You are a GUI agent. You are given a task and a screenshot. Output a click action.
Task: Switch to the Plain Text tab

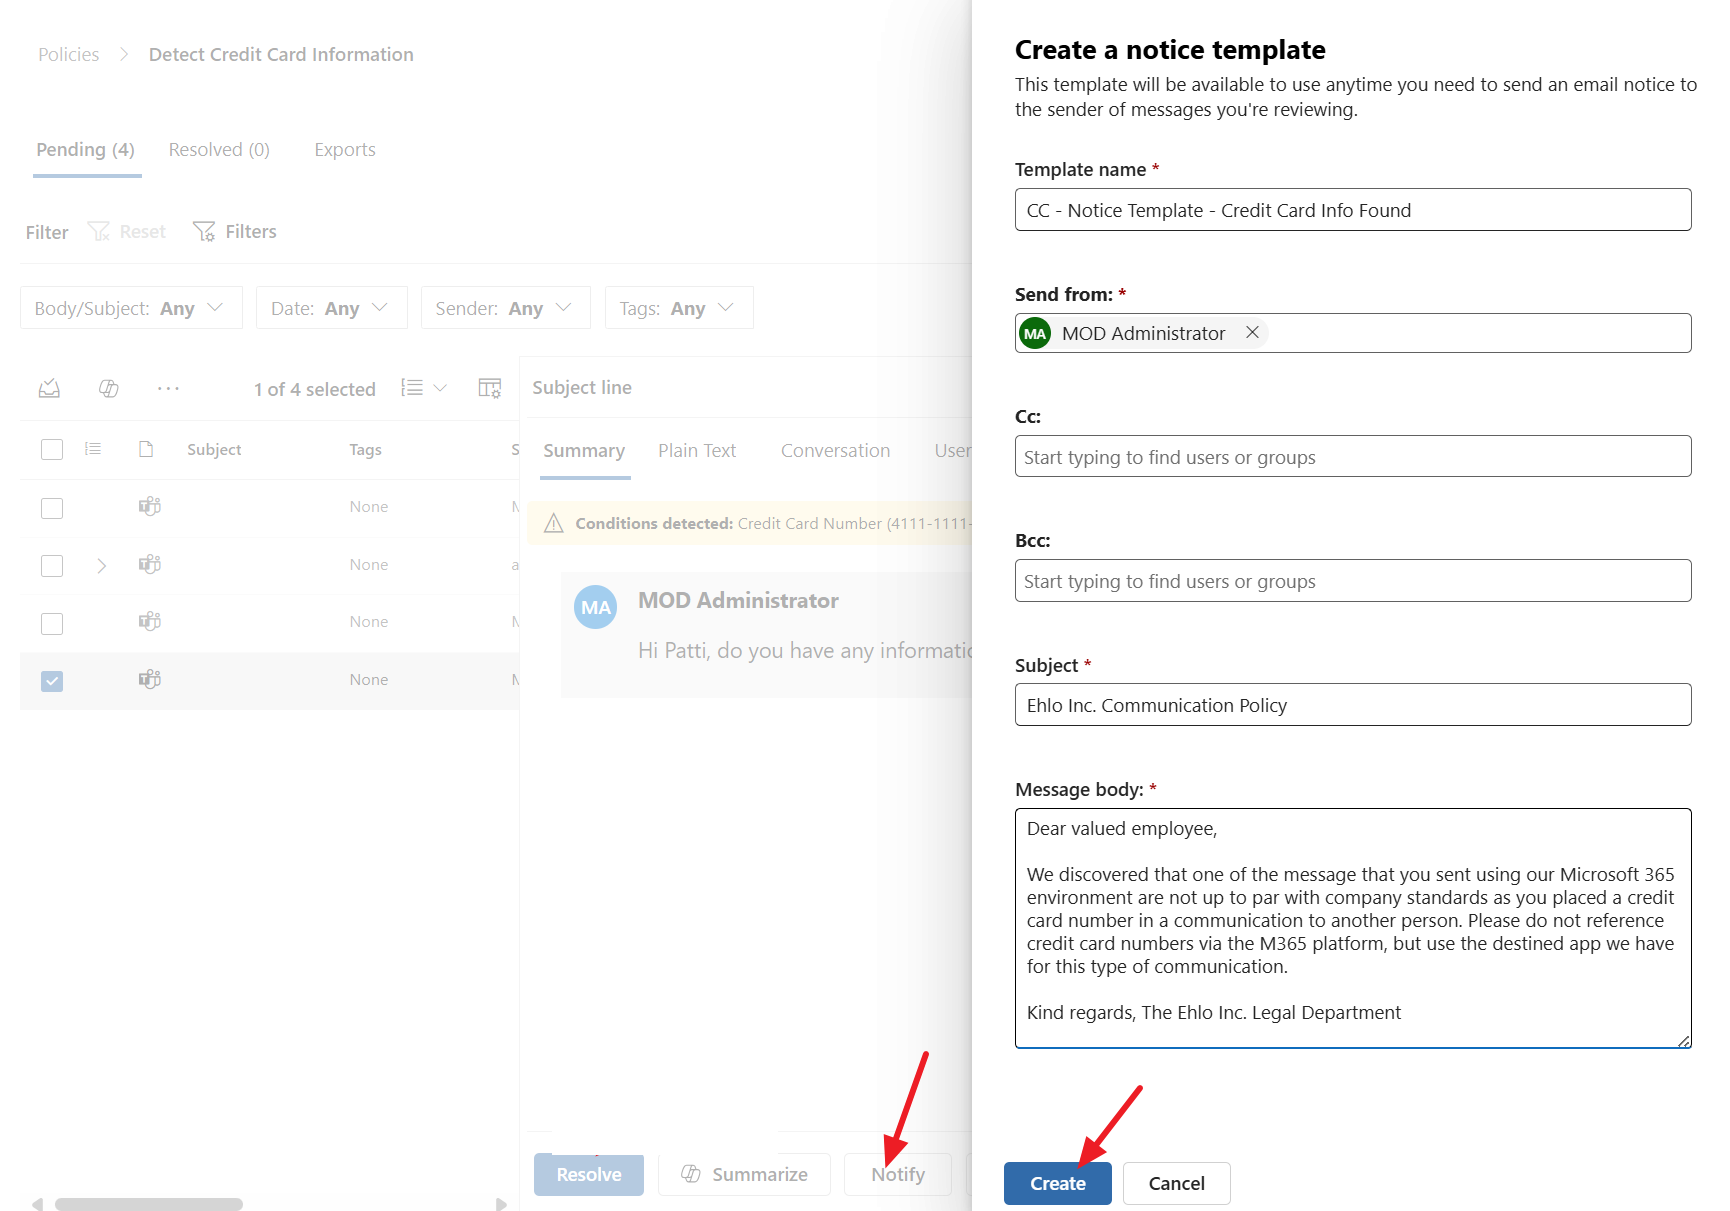[x=697, y=450]
